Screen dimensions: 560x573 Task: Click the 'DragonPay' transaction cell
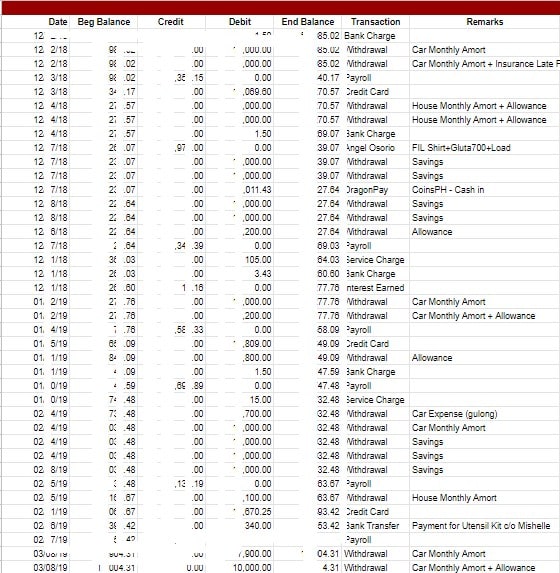pyautogui.click(x=375, y=190)
